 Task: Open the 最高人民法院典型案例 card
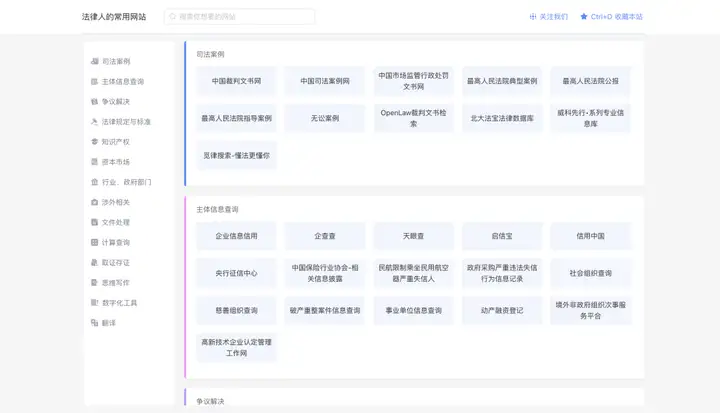click(x=502, y=81)
